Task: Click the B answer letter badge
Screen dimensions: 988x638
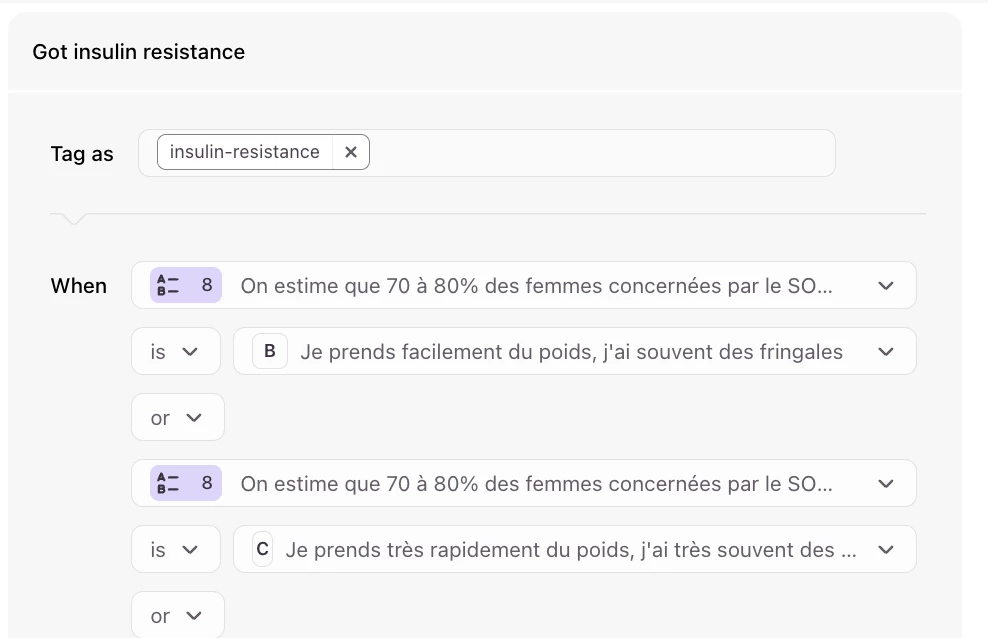Action: coord(270,352)
